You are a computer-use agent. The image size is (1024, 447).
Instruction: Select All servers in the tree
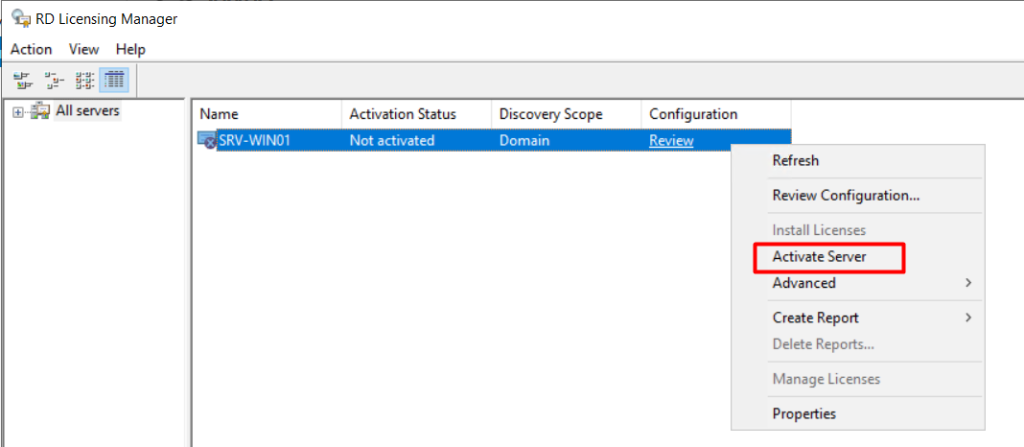87,111
